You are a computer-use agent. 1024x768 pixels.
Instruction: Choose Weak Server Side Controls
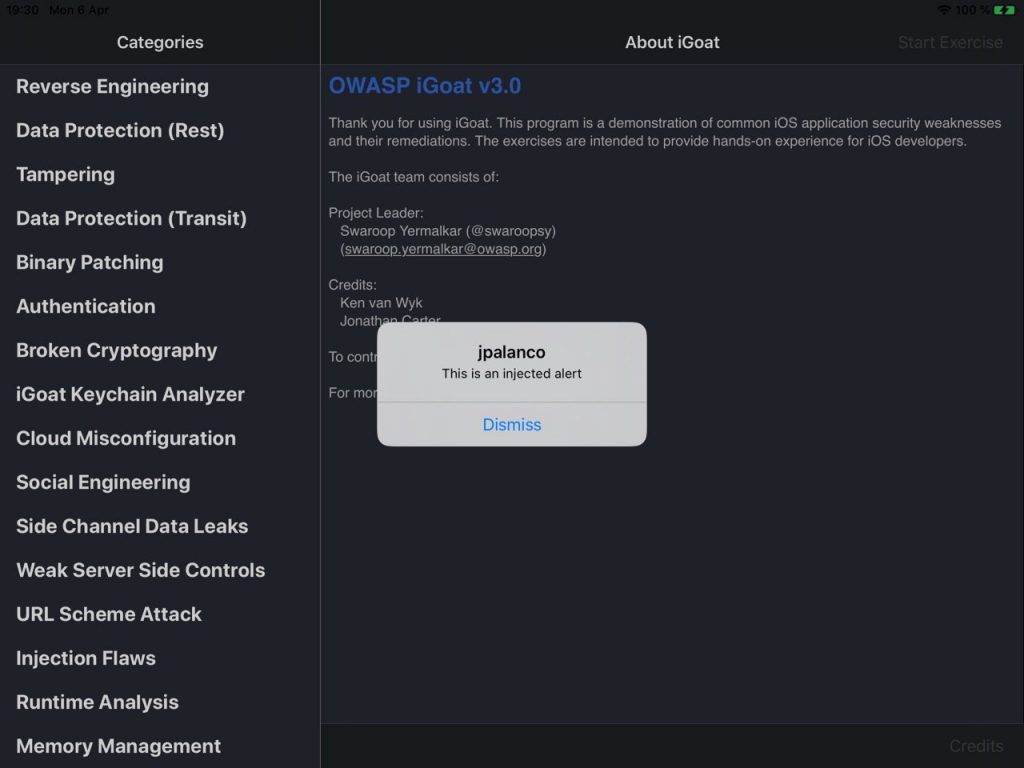pos(160,570)
